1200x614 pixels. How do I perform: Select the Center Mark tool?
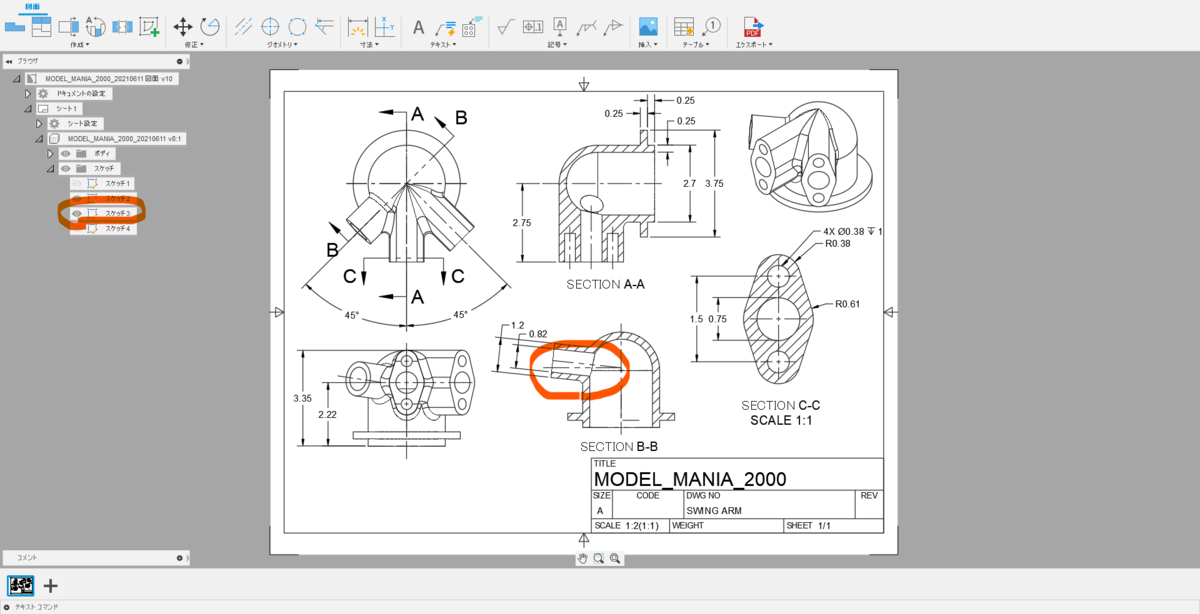(x=270, y=26)
